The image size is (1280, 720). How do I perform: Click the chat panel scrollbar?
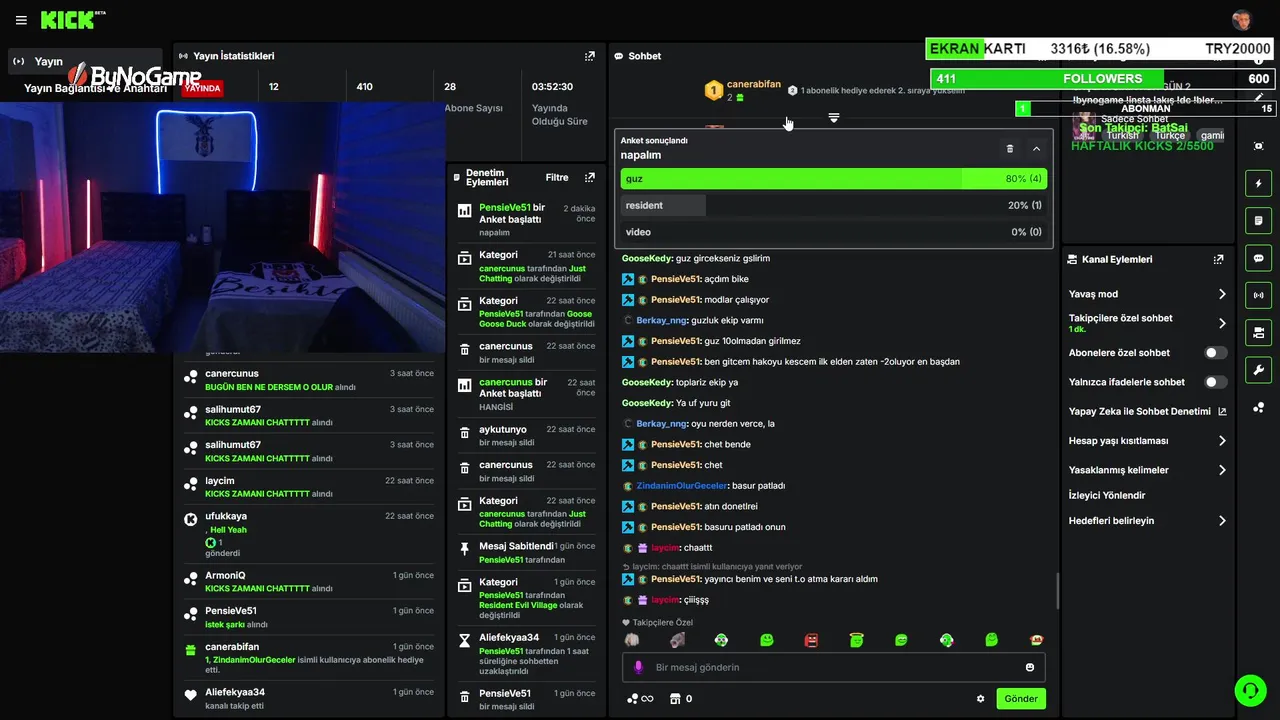[1057, 591]
